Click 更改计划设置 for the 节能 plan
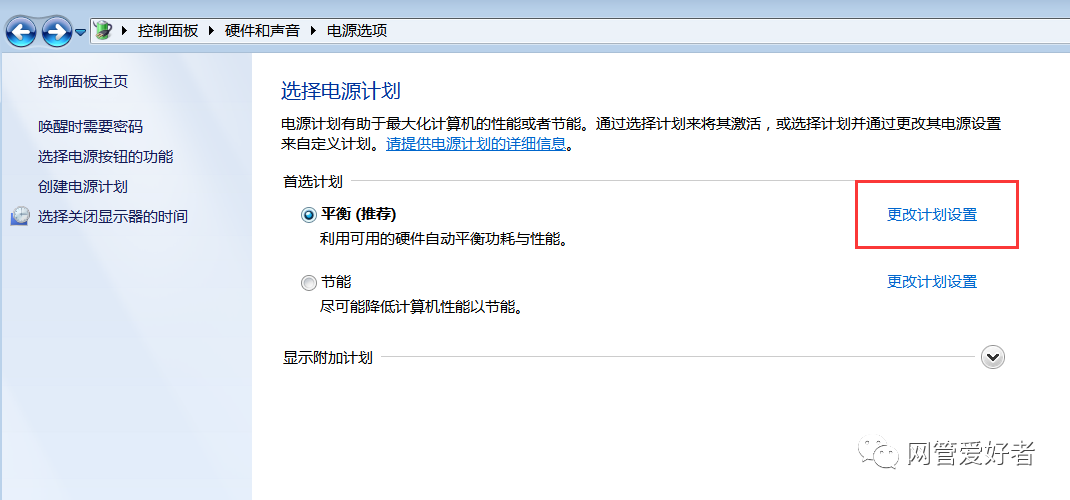This screenshot has height=500, width=1070. click(932, 282)
